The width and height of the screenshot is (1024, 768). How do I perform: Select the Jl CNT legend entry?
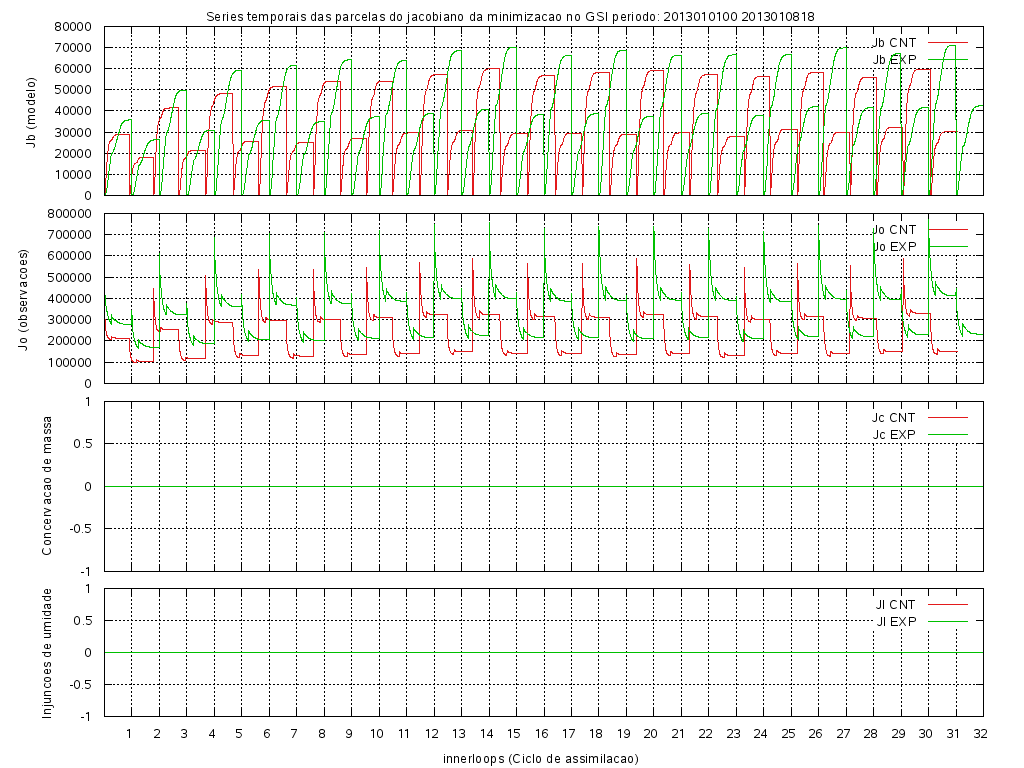(x=896, y=604)
